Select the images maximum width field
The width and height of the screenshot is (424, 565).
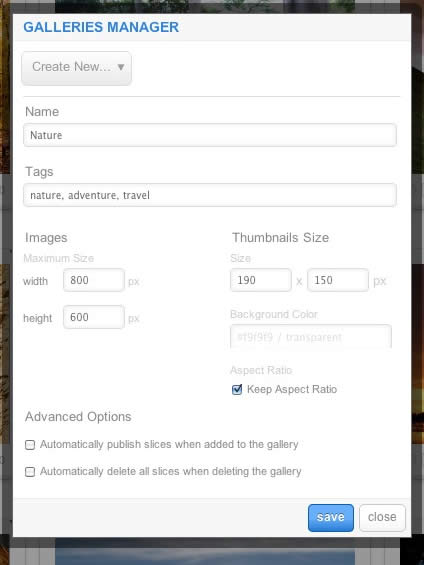(x=94, y=280)
